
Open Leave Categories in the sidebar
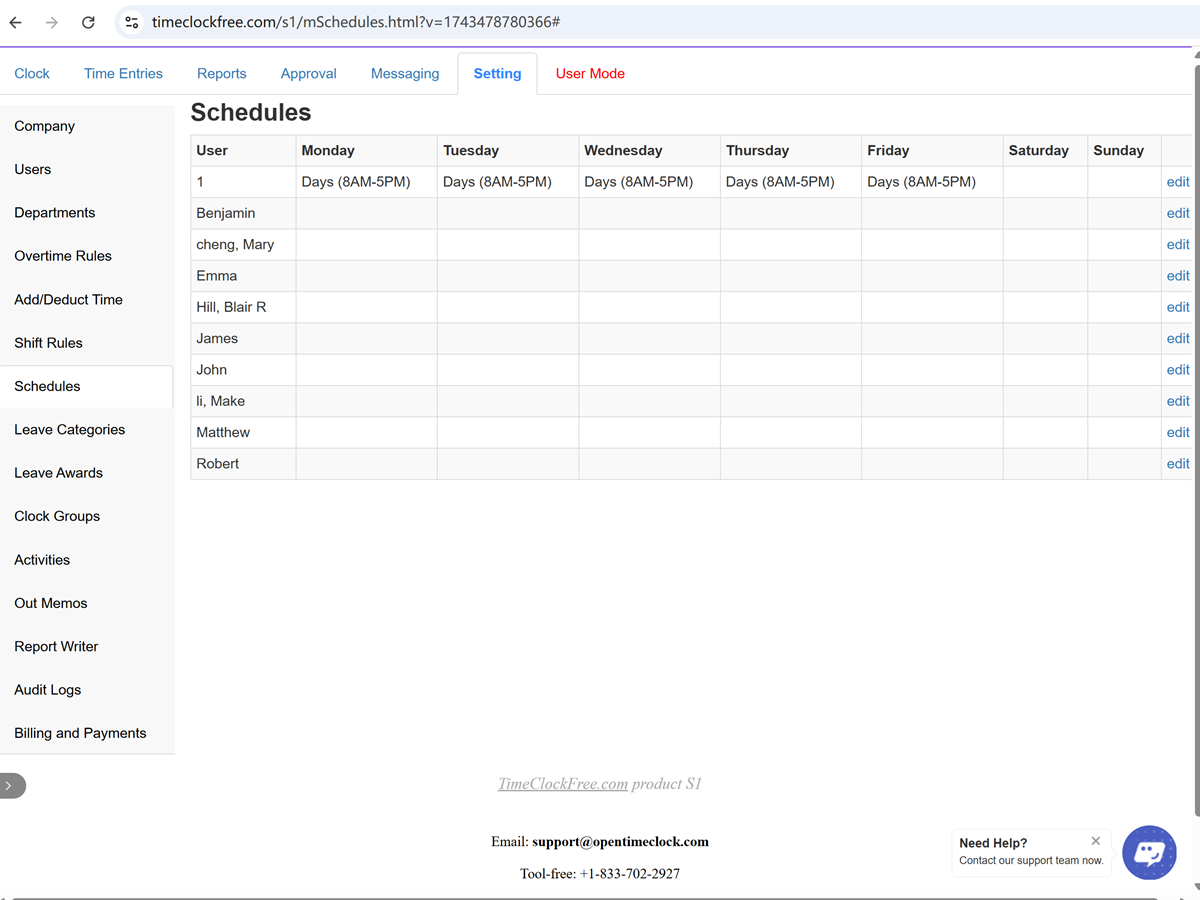coord(87,430)
